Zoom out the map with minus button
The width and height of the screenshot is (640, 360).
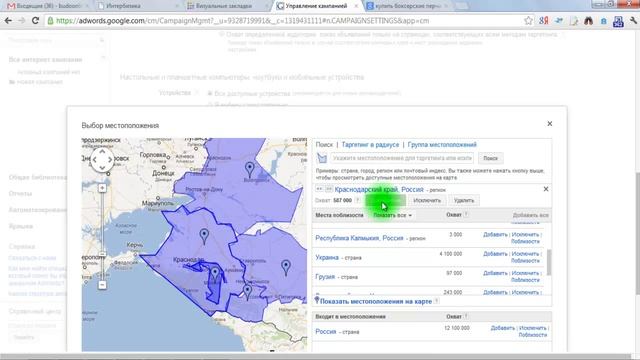[x=102, y=284]
